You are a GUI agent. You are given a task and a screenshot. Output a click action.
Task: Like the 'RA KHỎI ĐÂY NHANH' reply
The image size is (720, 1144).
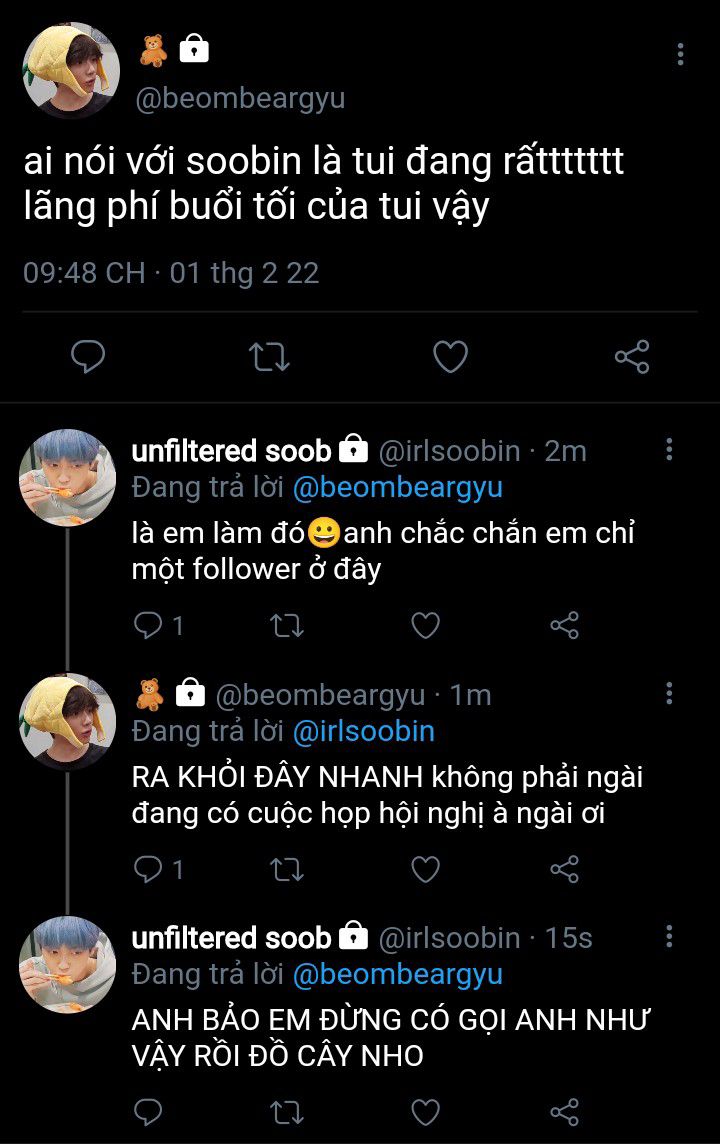[x=426, y=870]
